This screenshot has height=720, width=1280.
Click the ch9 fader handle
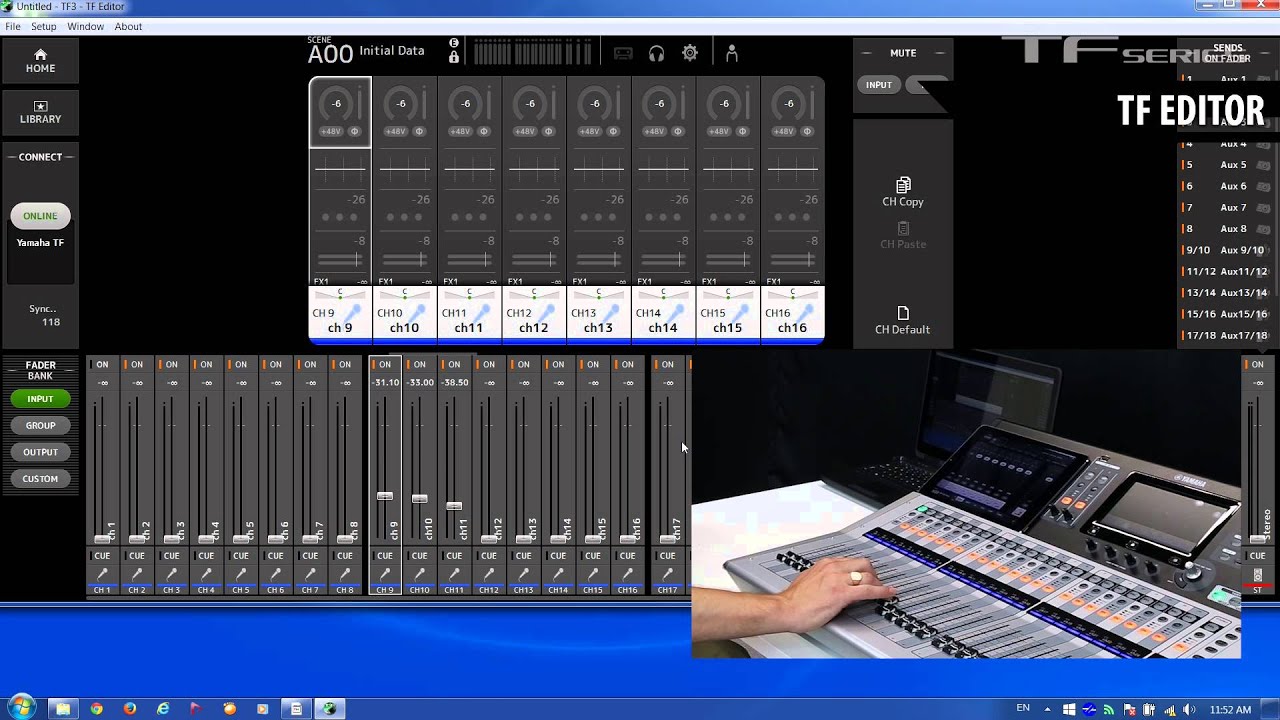385,496
